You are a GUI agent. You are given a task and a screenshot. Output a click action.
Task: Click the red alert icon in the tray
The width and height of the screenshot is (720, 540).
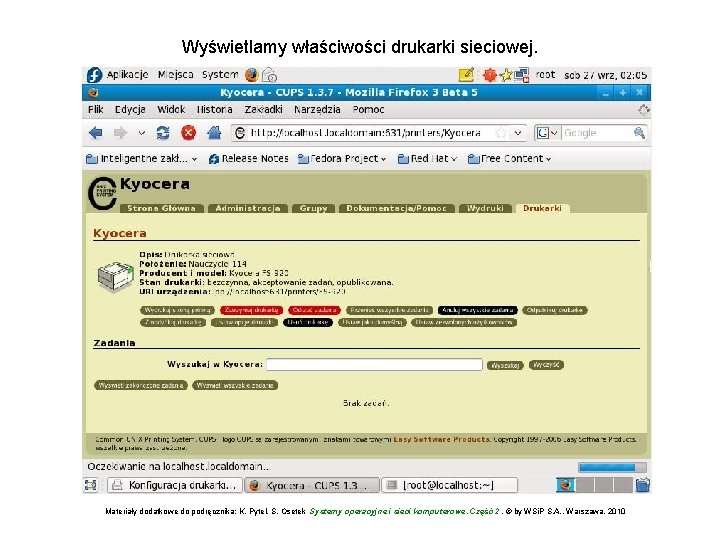(x=490, y=74)
